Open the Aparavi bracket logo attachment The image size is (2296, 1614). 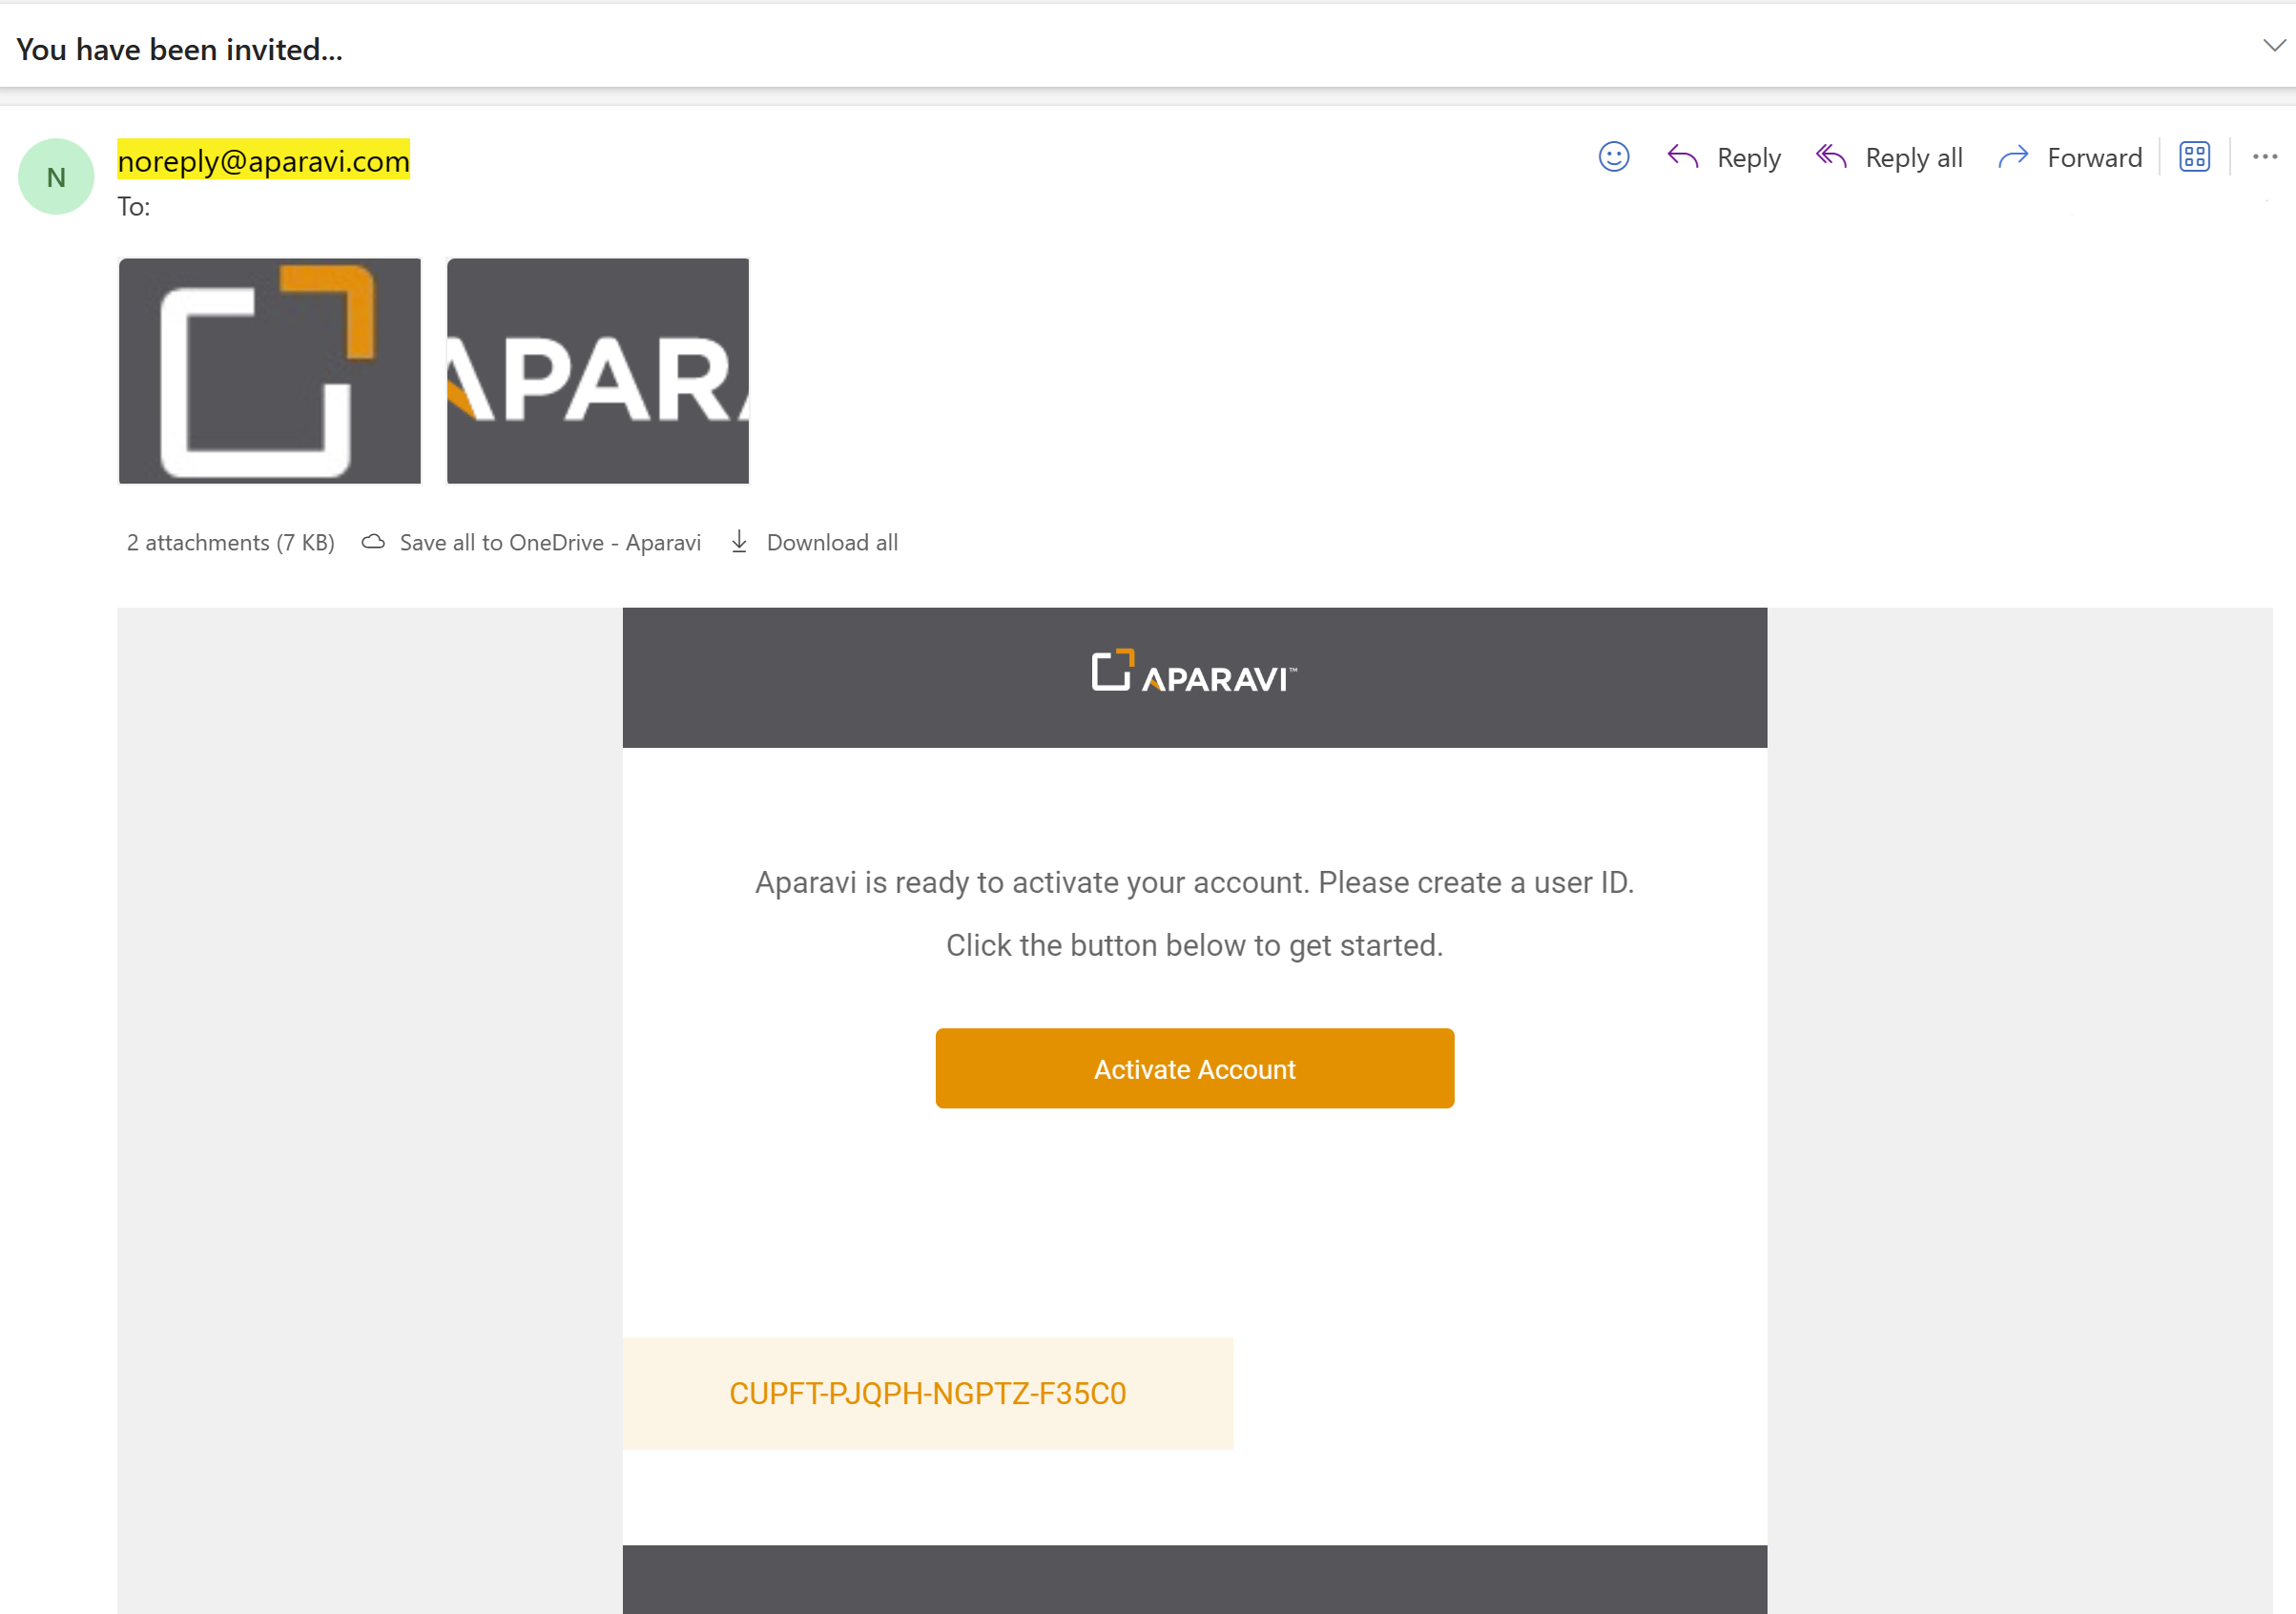point(269,371)
